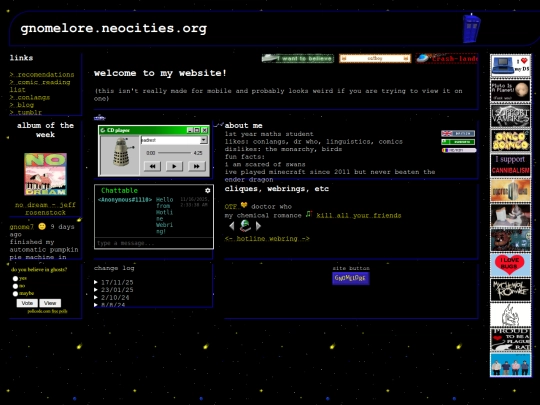Click the No Dream album cover
Image resolution: width=540 pixels, height=405 pixels.
[x=45, y=174]
